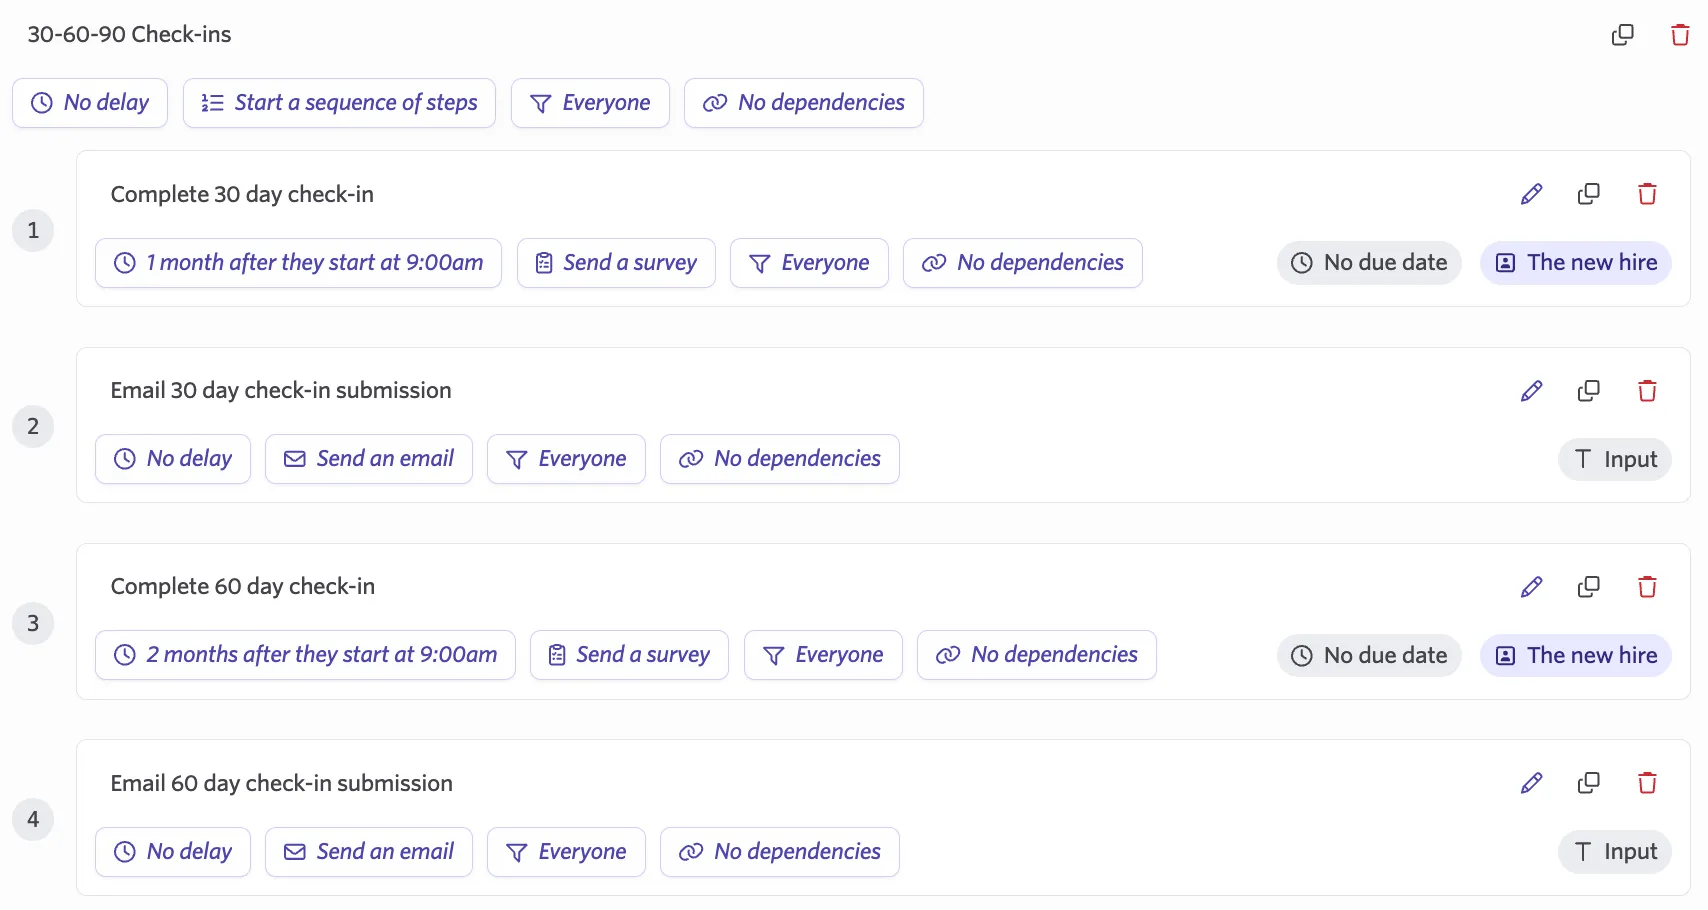The width and height of the screenshot is (1708, 910).
Task: Click the Complete 30 day check-in title
Action: 242,194
